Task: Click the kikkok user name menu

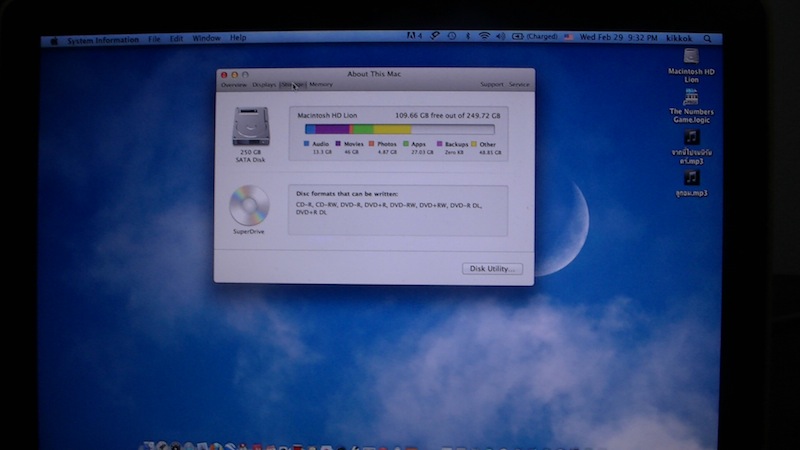Action: pos(679,38)
